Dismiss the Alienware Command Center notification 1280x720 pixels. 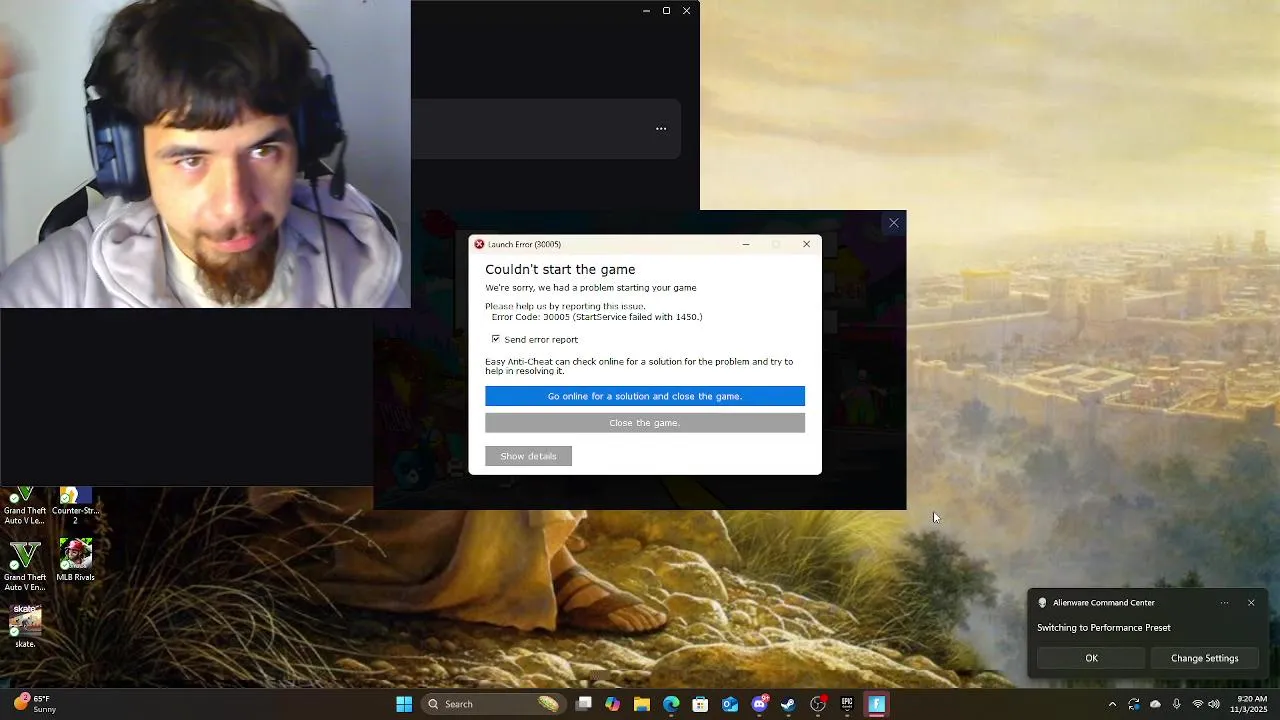[x=1251, y=603]
